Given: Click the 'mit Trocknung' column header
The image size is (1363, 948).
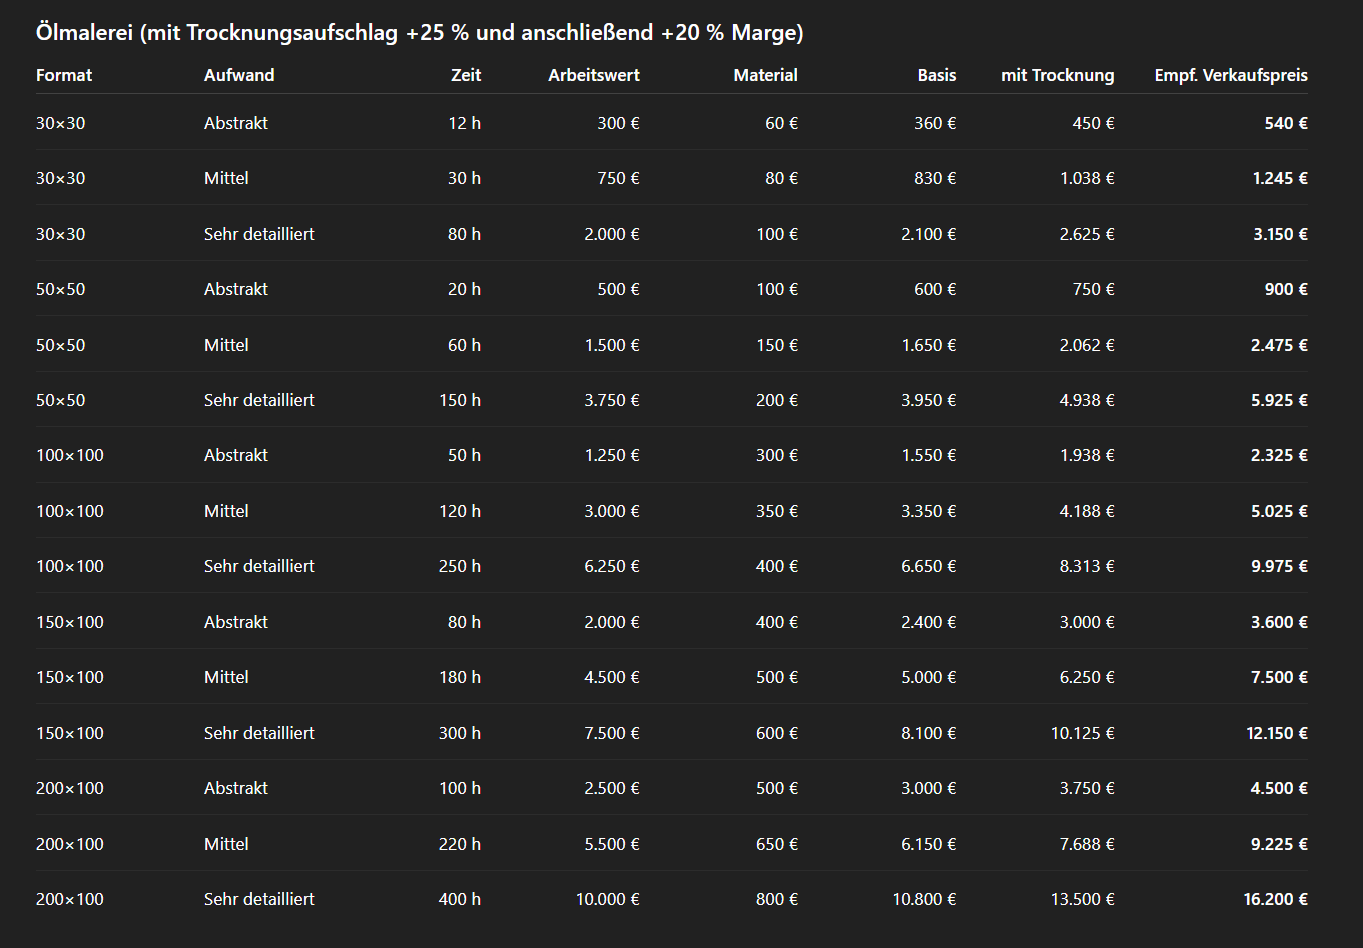Looking at the screenshot, I should tap(1057, 75).
